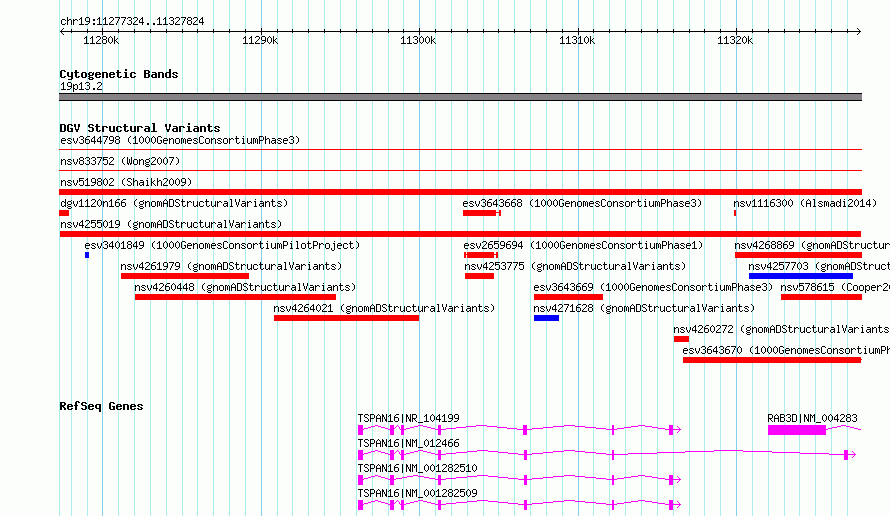The width and height of the screenshot is (890, 516).
Task: Open the RefSeq Genes track title
Action: click(101, 406)
